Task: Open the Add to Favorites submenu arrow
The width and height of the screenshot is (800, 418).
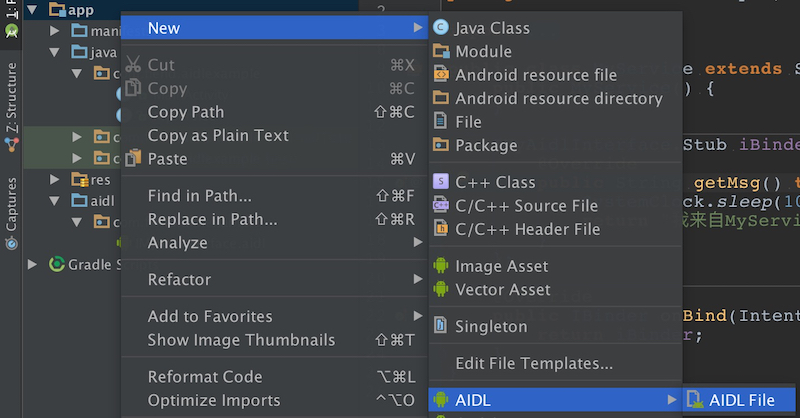Action: (x=418, y=316)
